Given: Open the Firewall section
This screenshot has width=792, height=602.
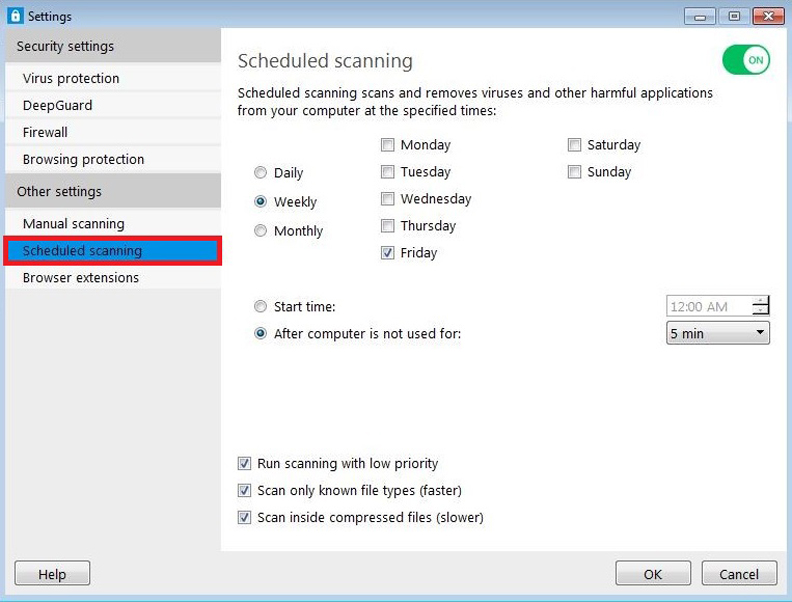Looking at the screenshot, I should click(x=45, y=132).
